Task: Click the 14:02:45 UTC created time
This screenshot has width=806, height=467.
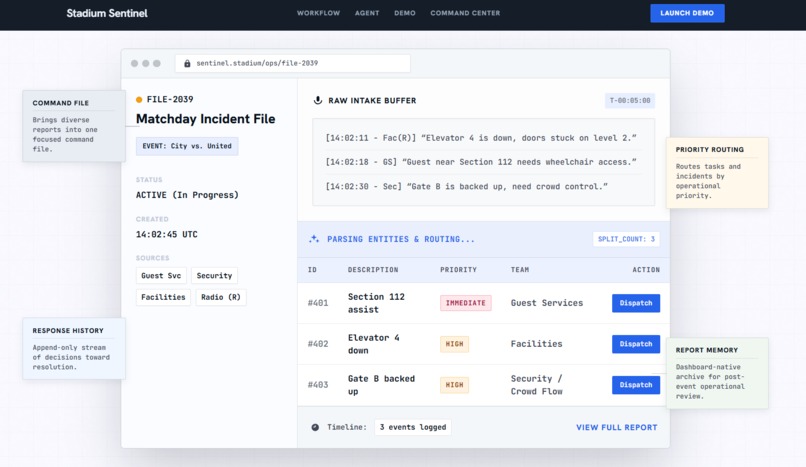Action: point(167,234)
